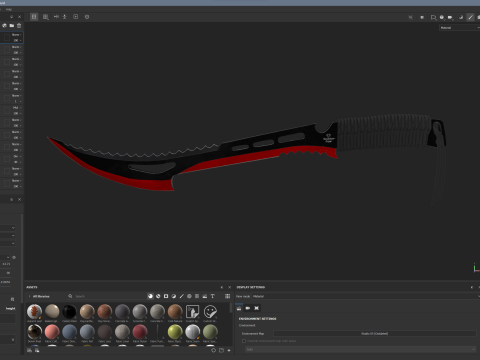Select the yellow-green fabric material sphere
This screenshot has width=480, height=360.
tap(175, 332)
